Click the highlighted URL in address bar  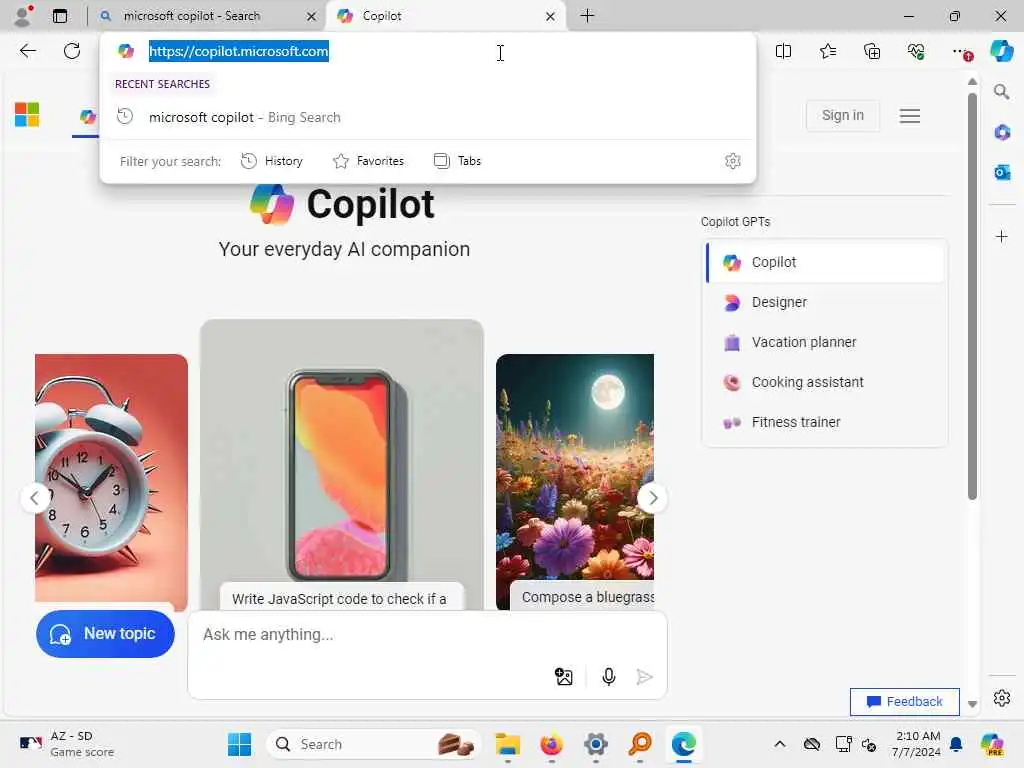click(238, 51)
